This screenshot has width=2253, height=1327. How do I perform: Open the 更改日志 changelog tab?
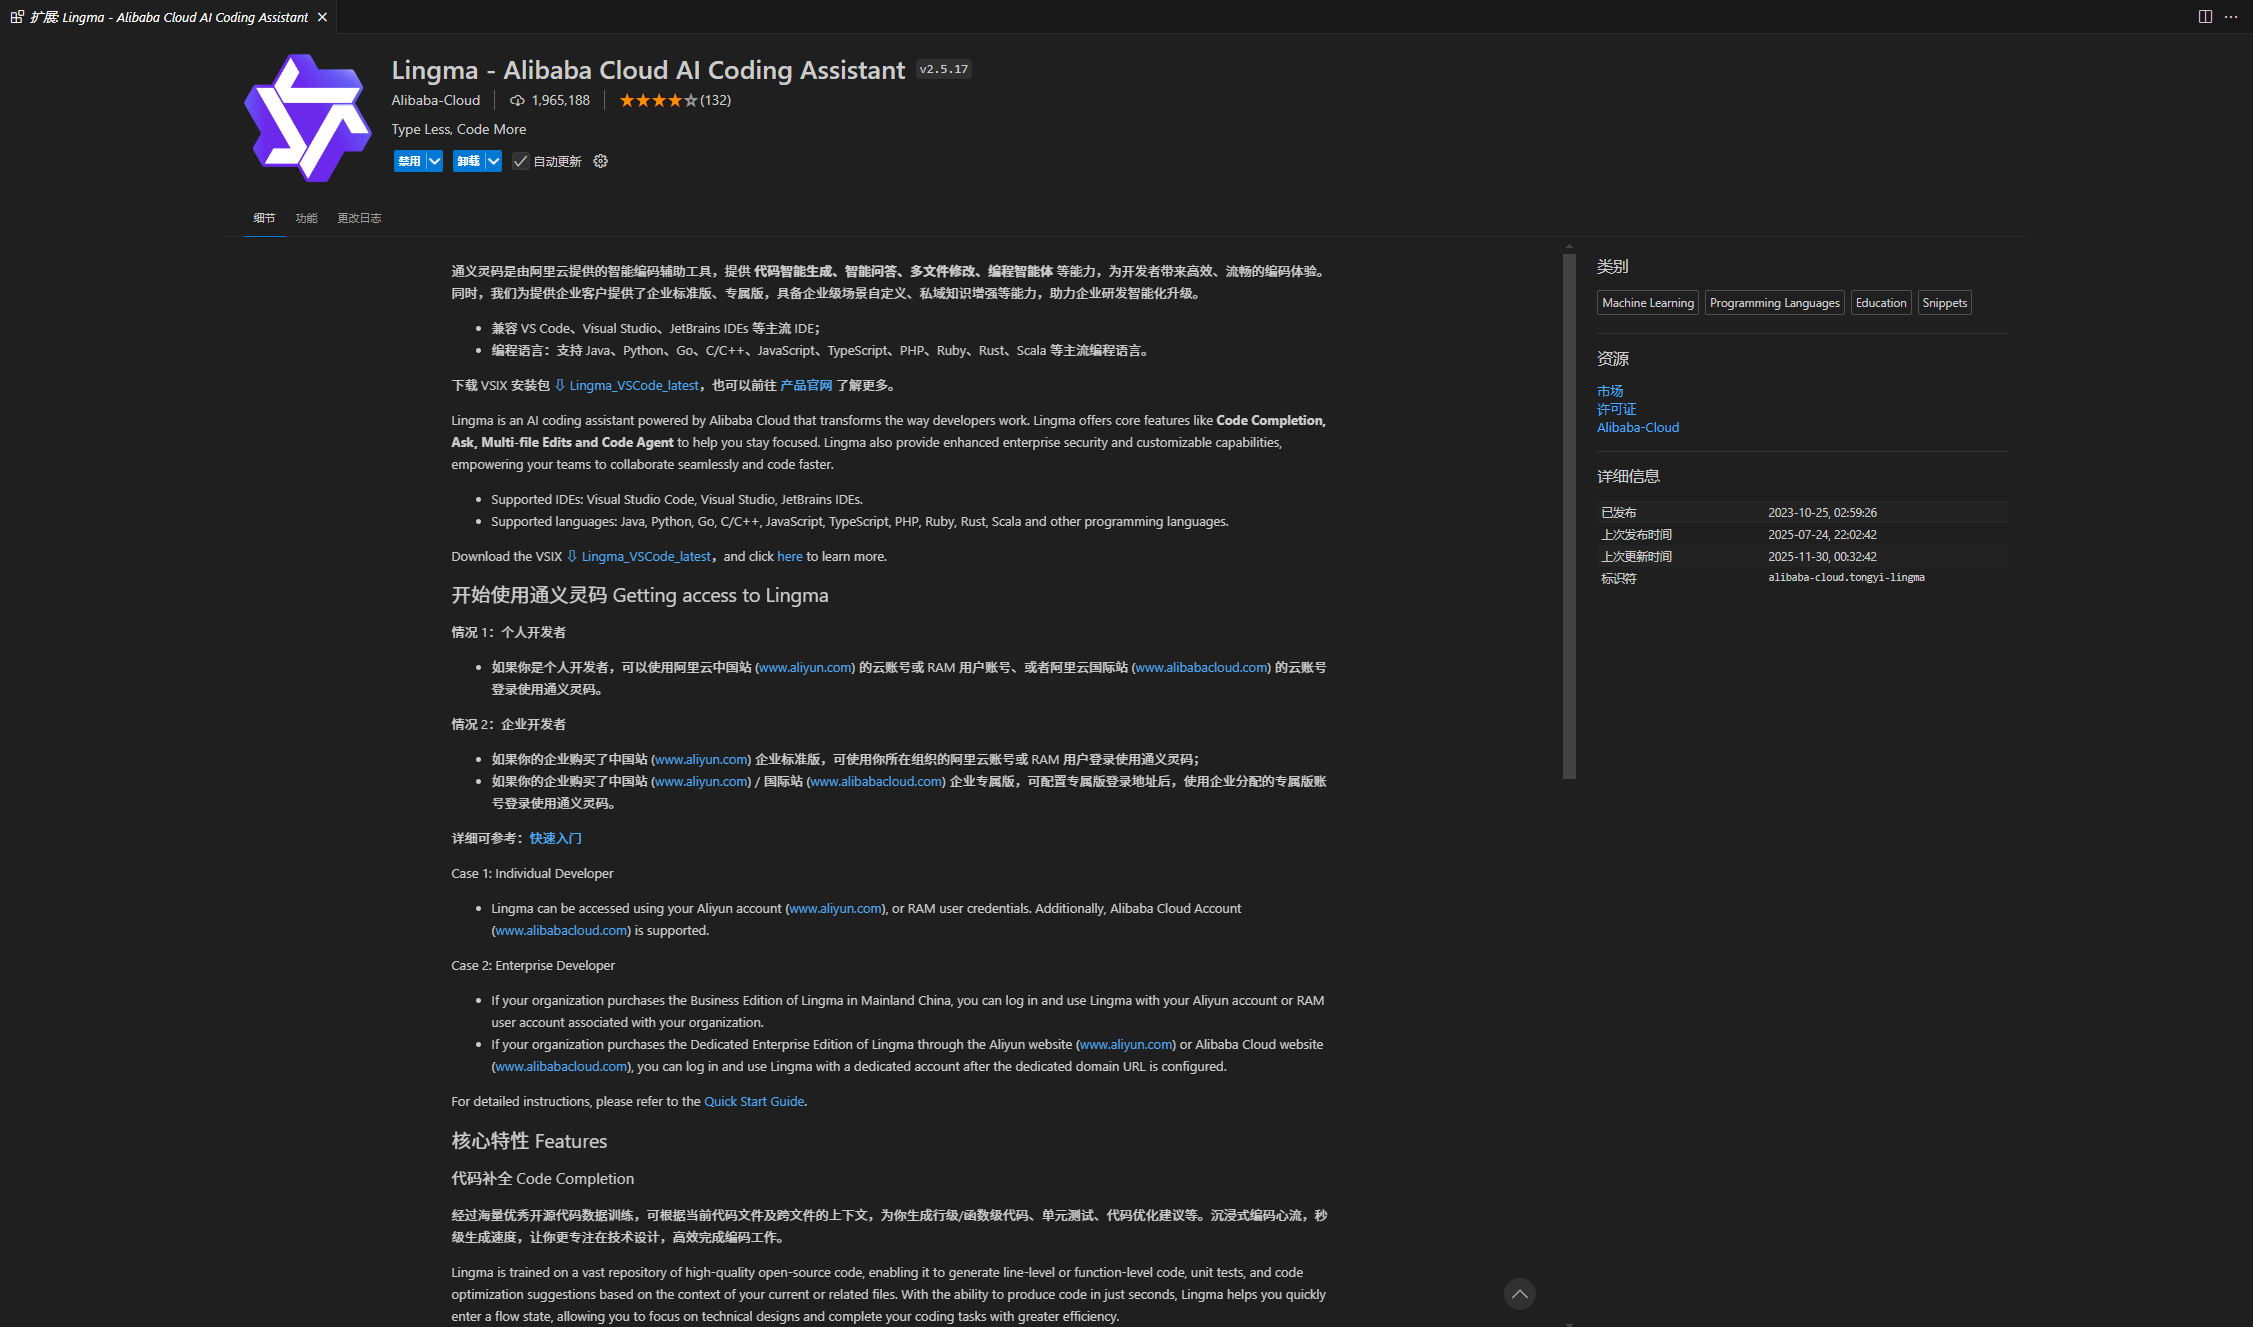359,218
